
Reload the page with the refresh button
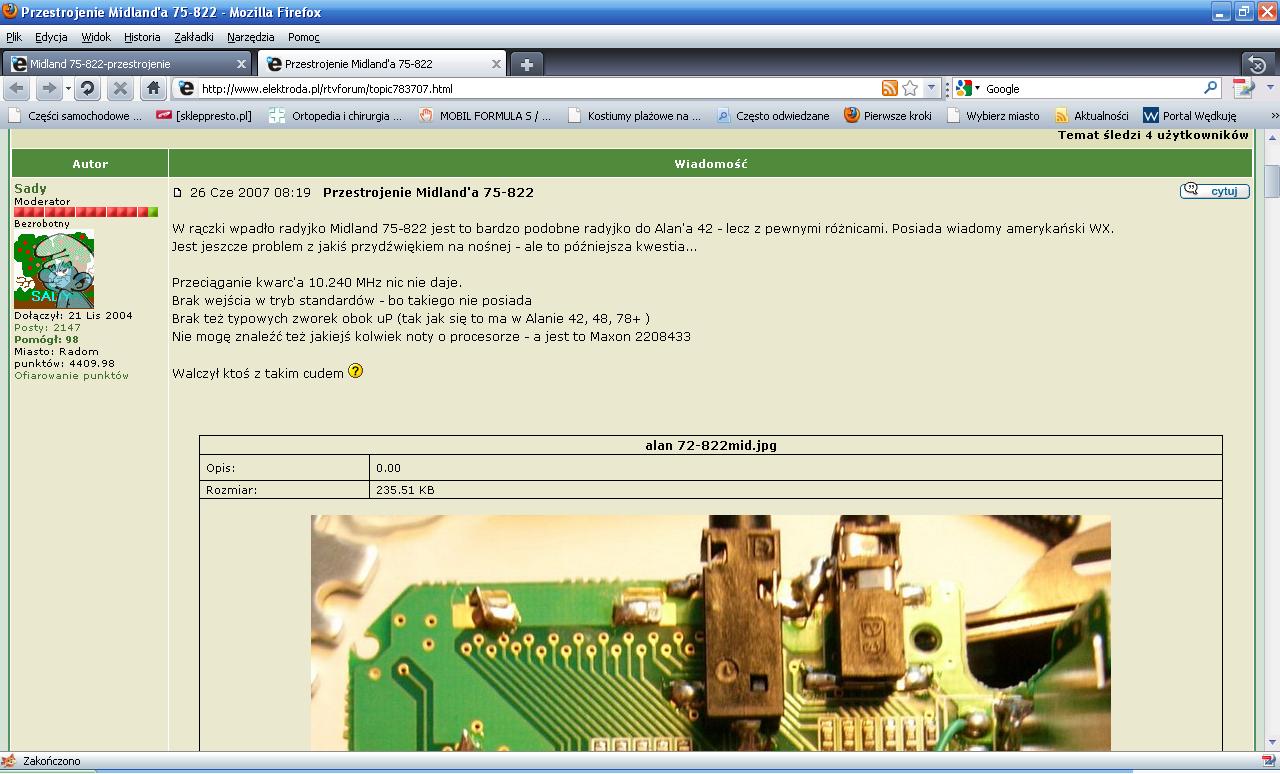(88, 88)
